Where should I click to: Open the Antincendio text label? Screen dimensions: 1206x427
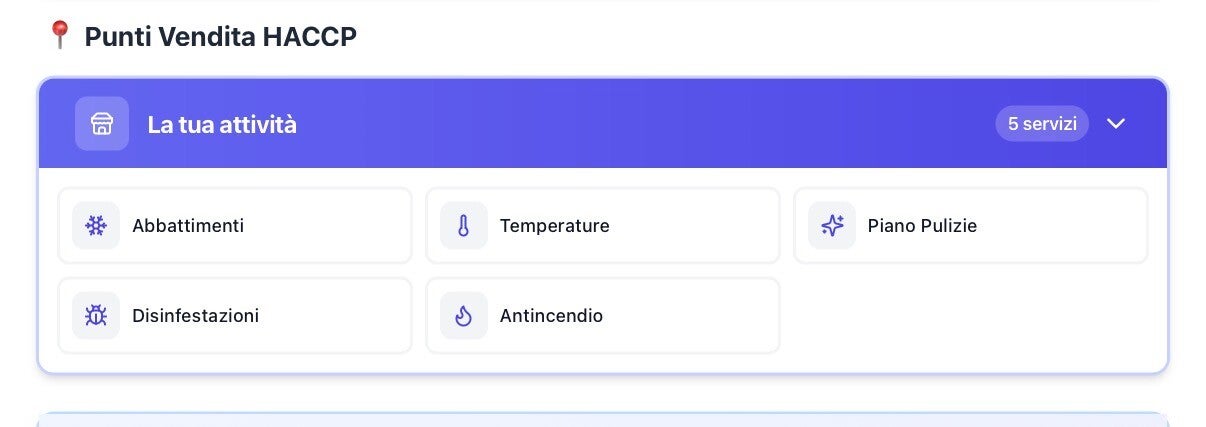pyautogui.click(x=551, y=316)
